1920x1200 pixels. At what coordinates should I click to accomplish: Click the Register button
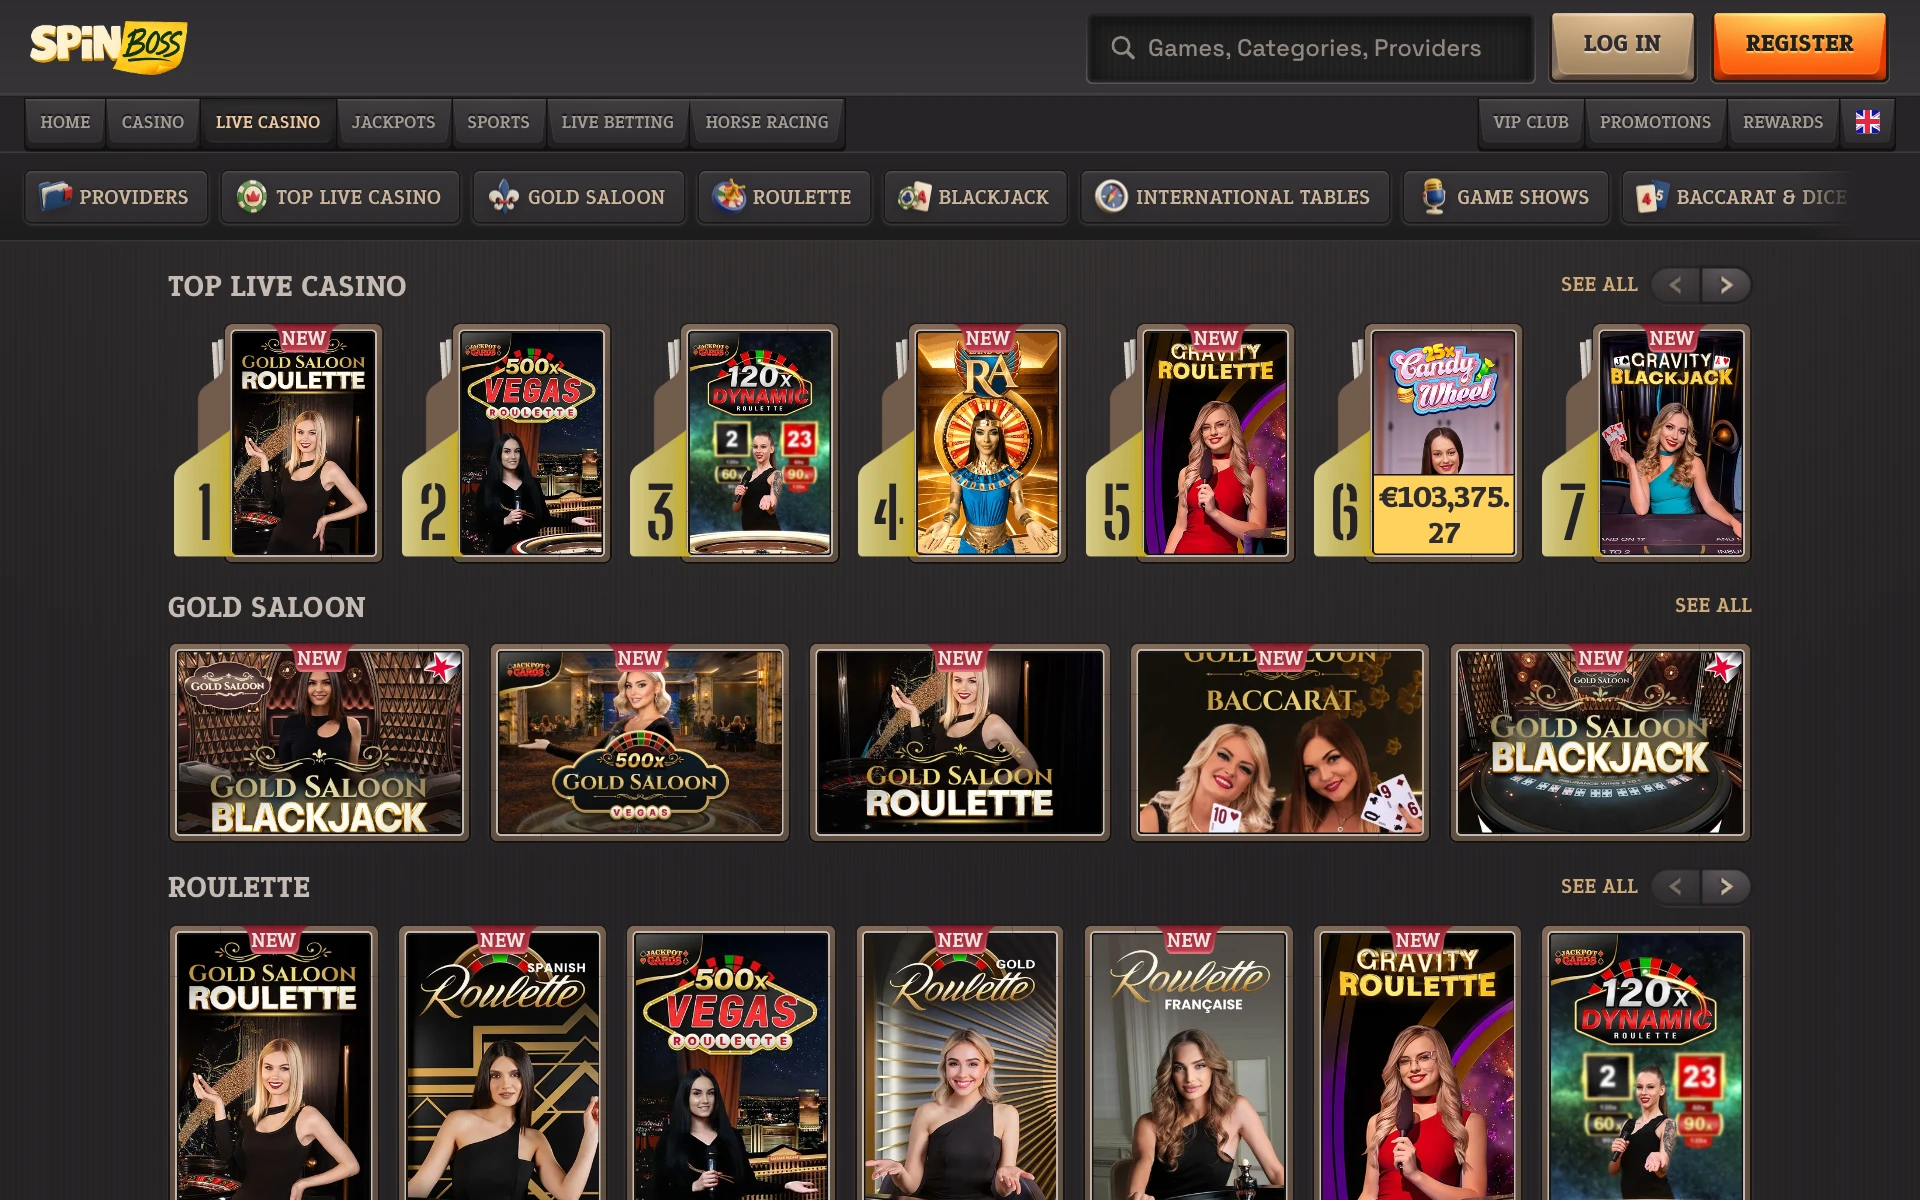[1799, 44]
